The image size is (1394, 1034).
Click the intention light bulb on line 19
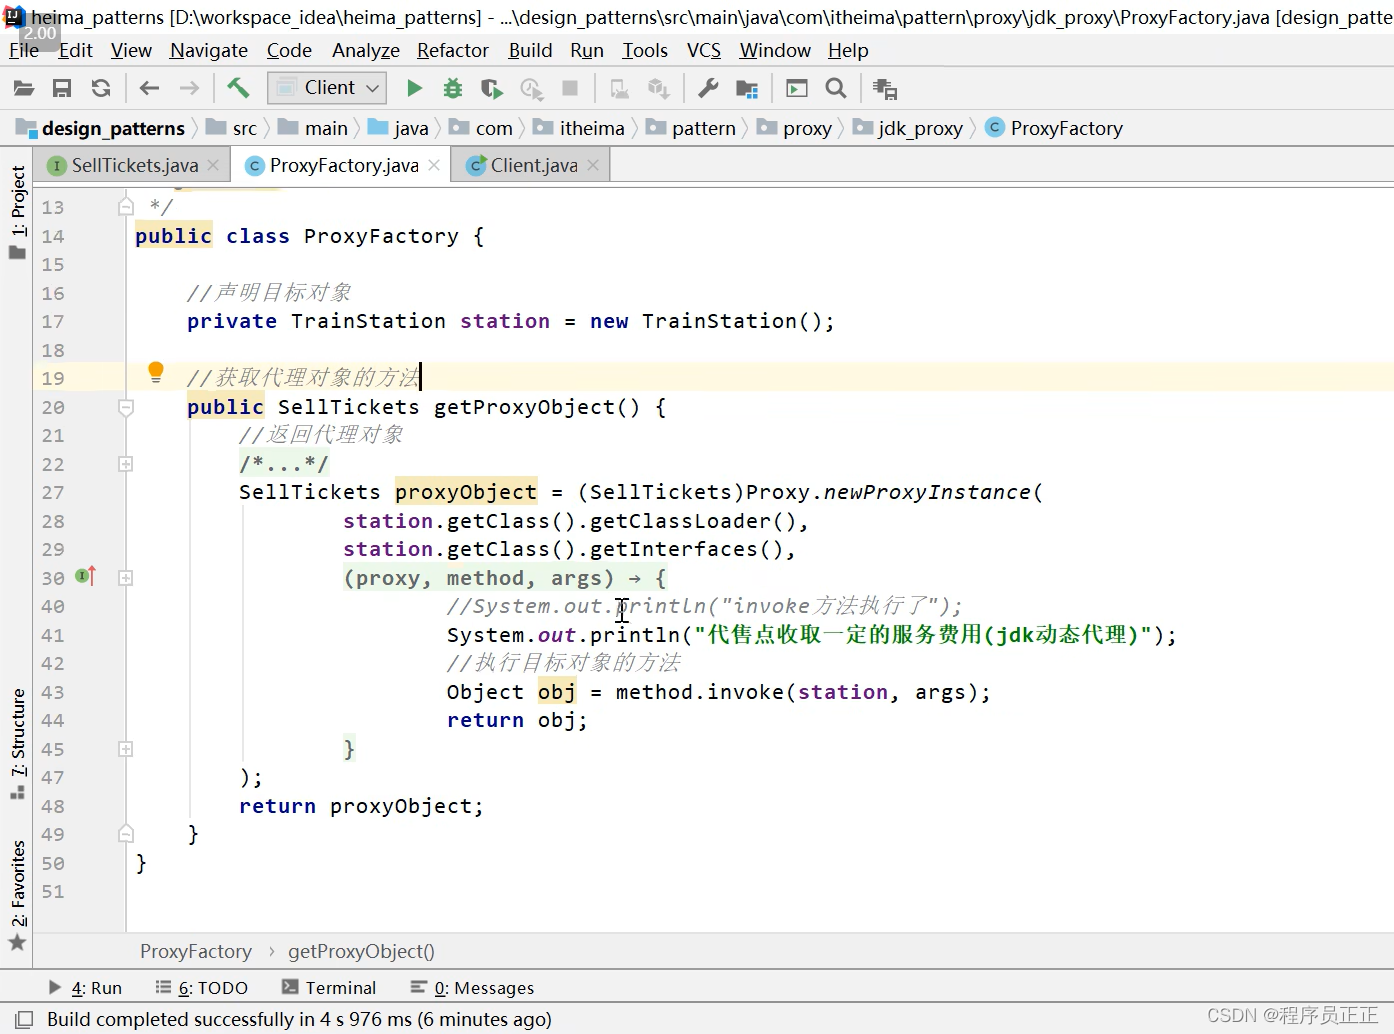pos(156,373)
